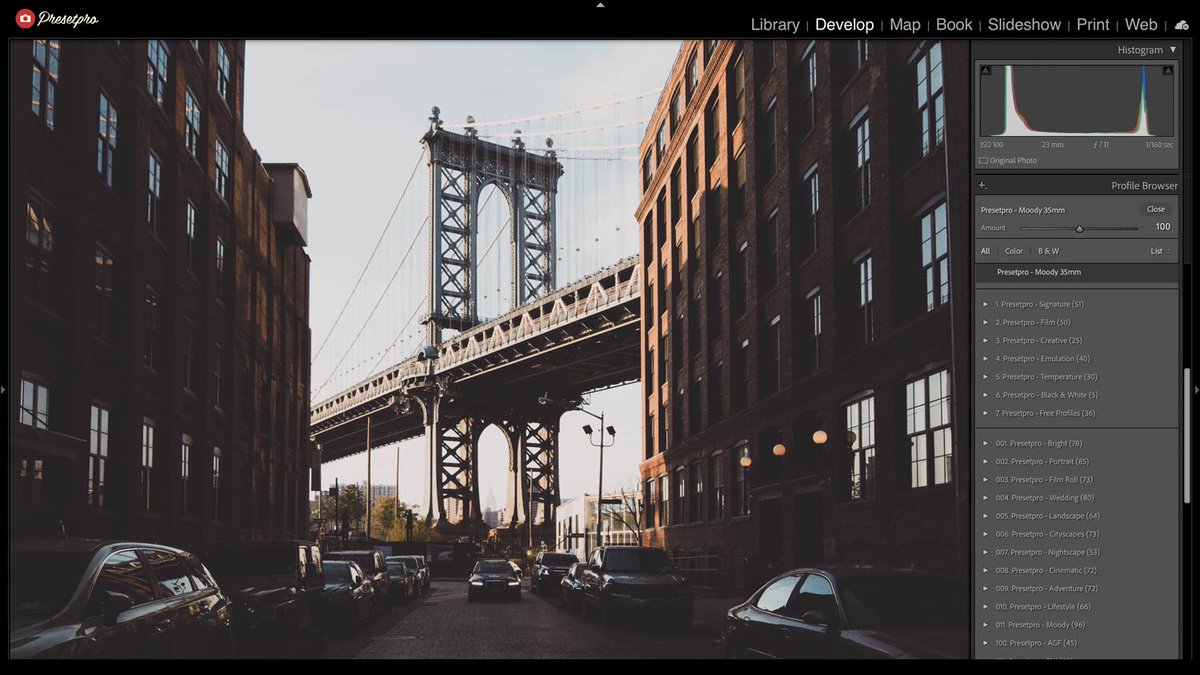Expand 003. Presetpro - Film Roll (73)

tap(985, 479)
